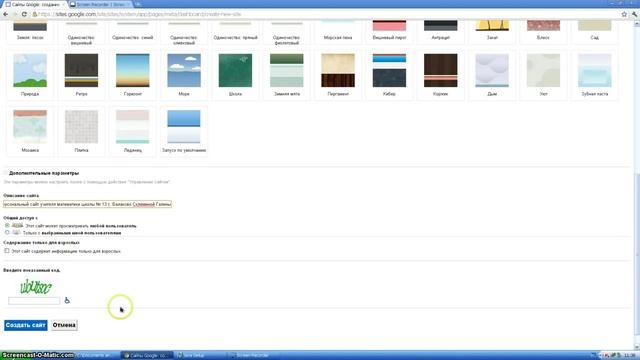This screenshot has height=360, width=640.
Task: Collapse the Дополнительные параметры section
Action: point(6,173)
